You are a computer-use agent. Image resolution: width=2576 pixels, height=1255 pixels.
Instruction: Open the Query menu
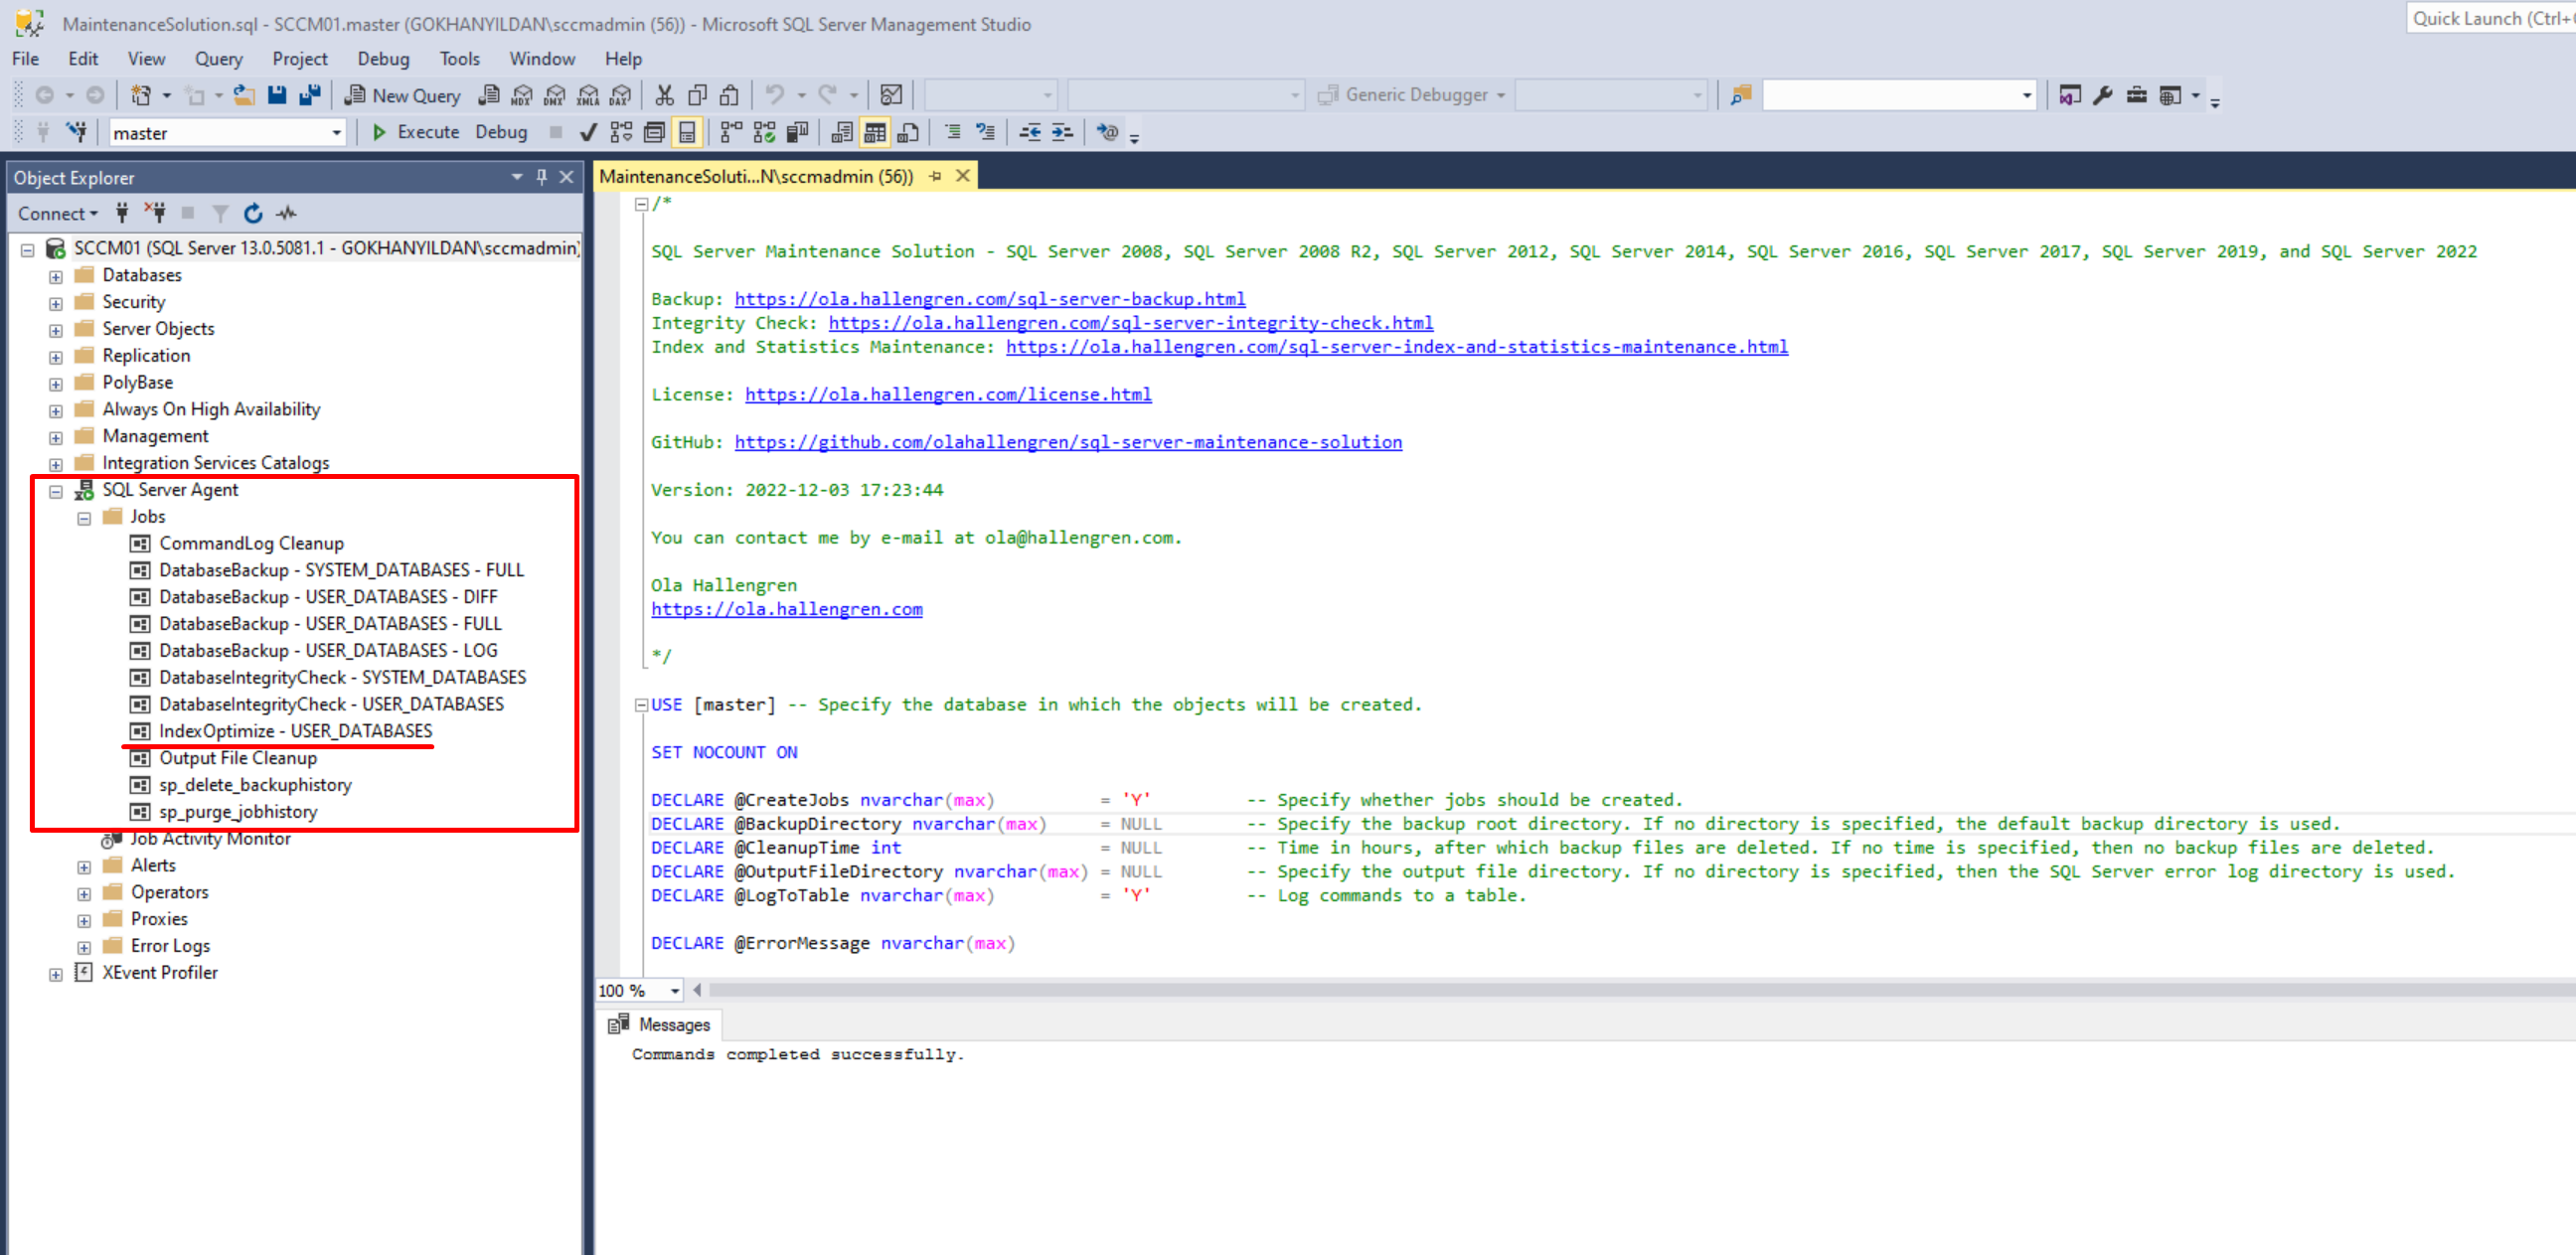pyautogui.click(x=218, y=58)
